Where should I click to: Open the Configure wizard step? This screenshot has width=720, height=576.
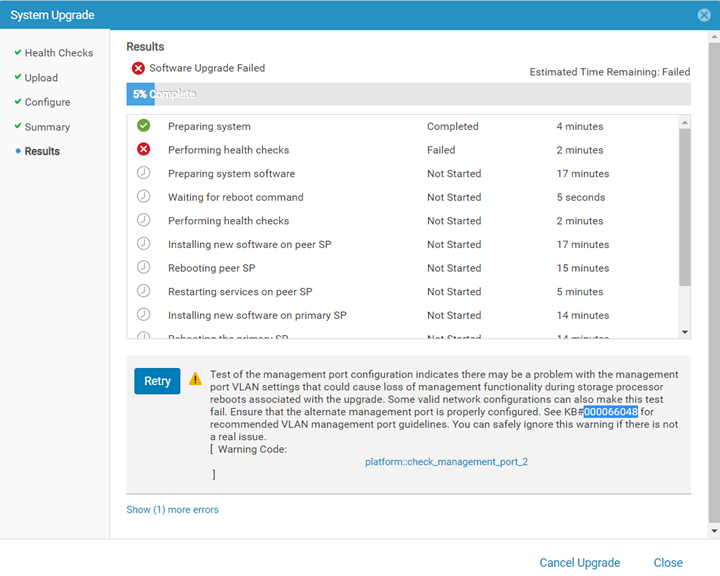47,102
